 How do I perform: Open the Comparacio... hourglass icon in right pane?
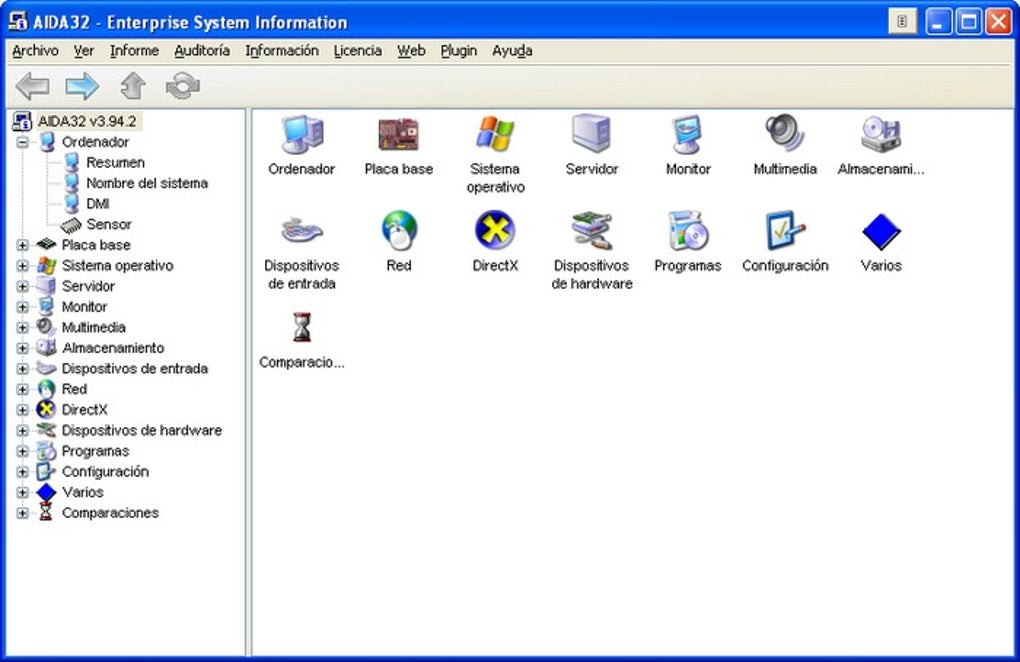click(301, 327)
